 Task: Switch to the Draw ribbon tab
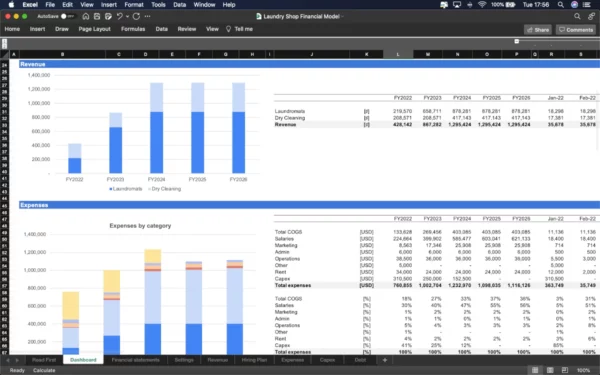pos(62,29)
